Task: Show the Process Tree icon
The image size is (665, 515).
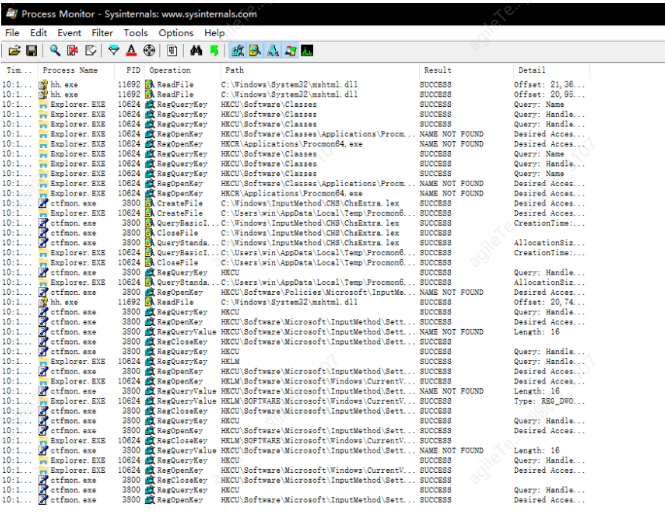Action: coord(172,50)
